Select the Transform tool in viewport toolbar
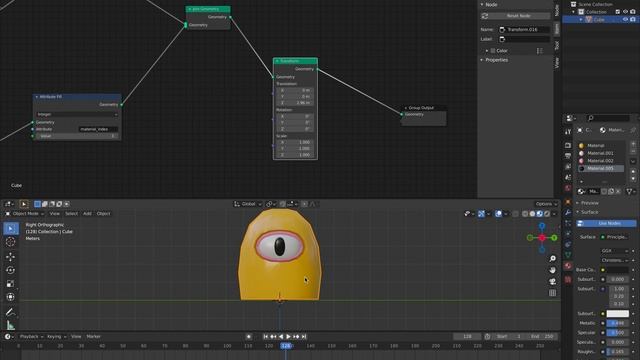The width and height of the screenshot is (640, 360). (x=11, y=297)
